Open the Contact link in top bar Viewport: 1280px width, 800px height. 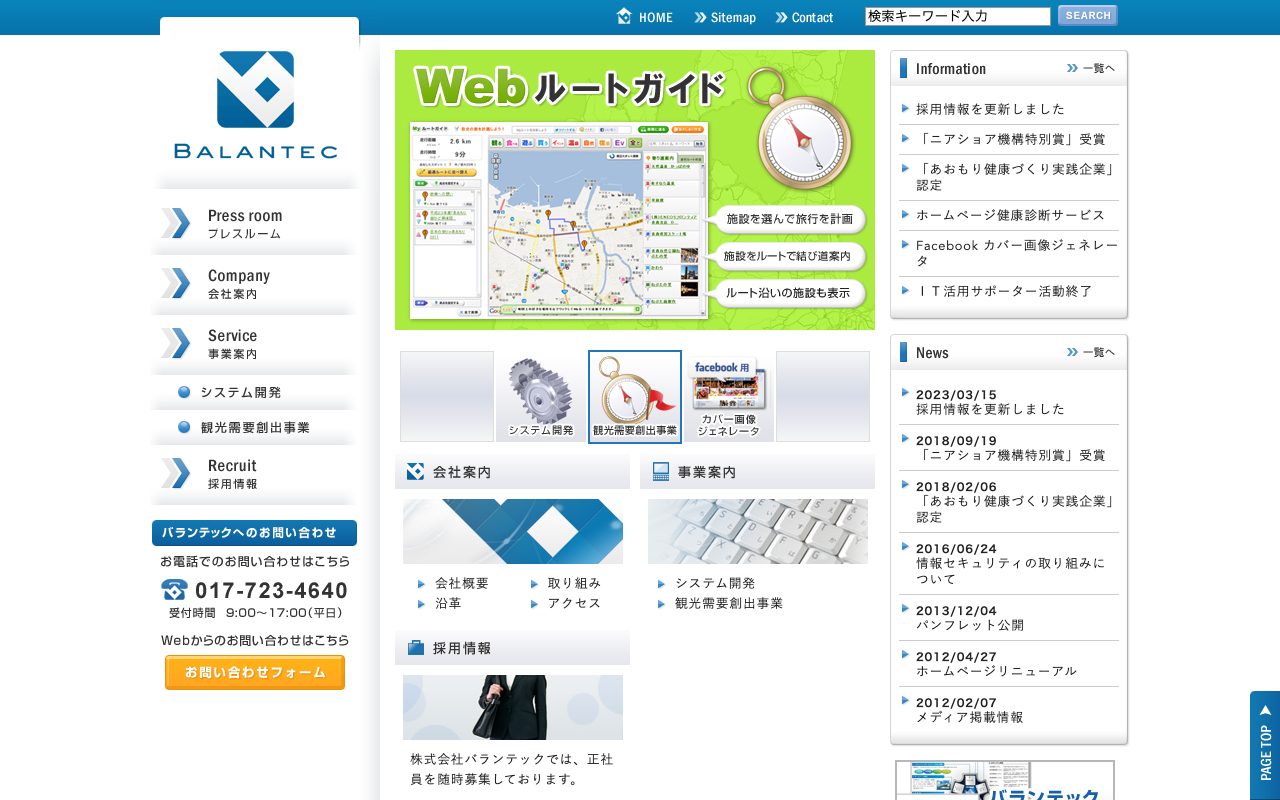click(804, 17)
